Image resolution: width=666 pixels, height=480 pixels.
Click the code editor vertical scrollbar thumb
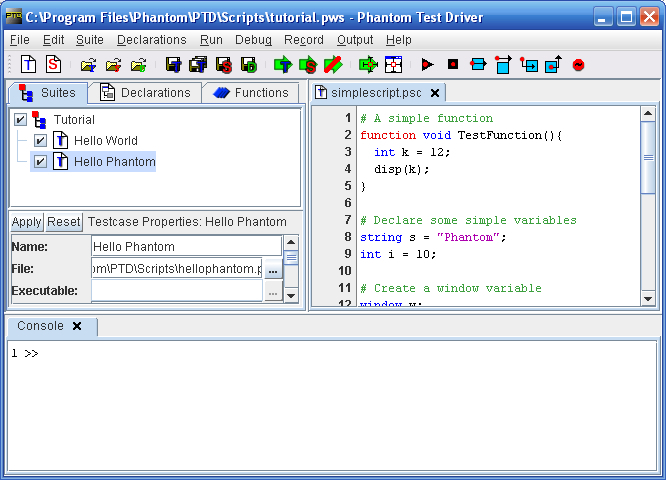(648, 158)
